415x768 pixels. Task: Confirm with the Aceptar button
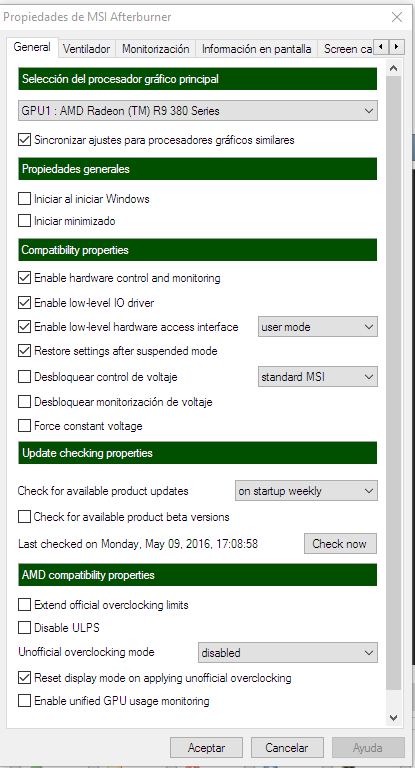(x=206, y=748)
